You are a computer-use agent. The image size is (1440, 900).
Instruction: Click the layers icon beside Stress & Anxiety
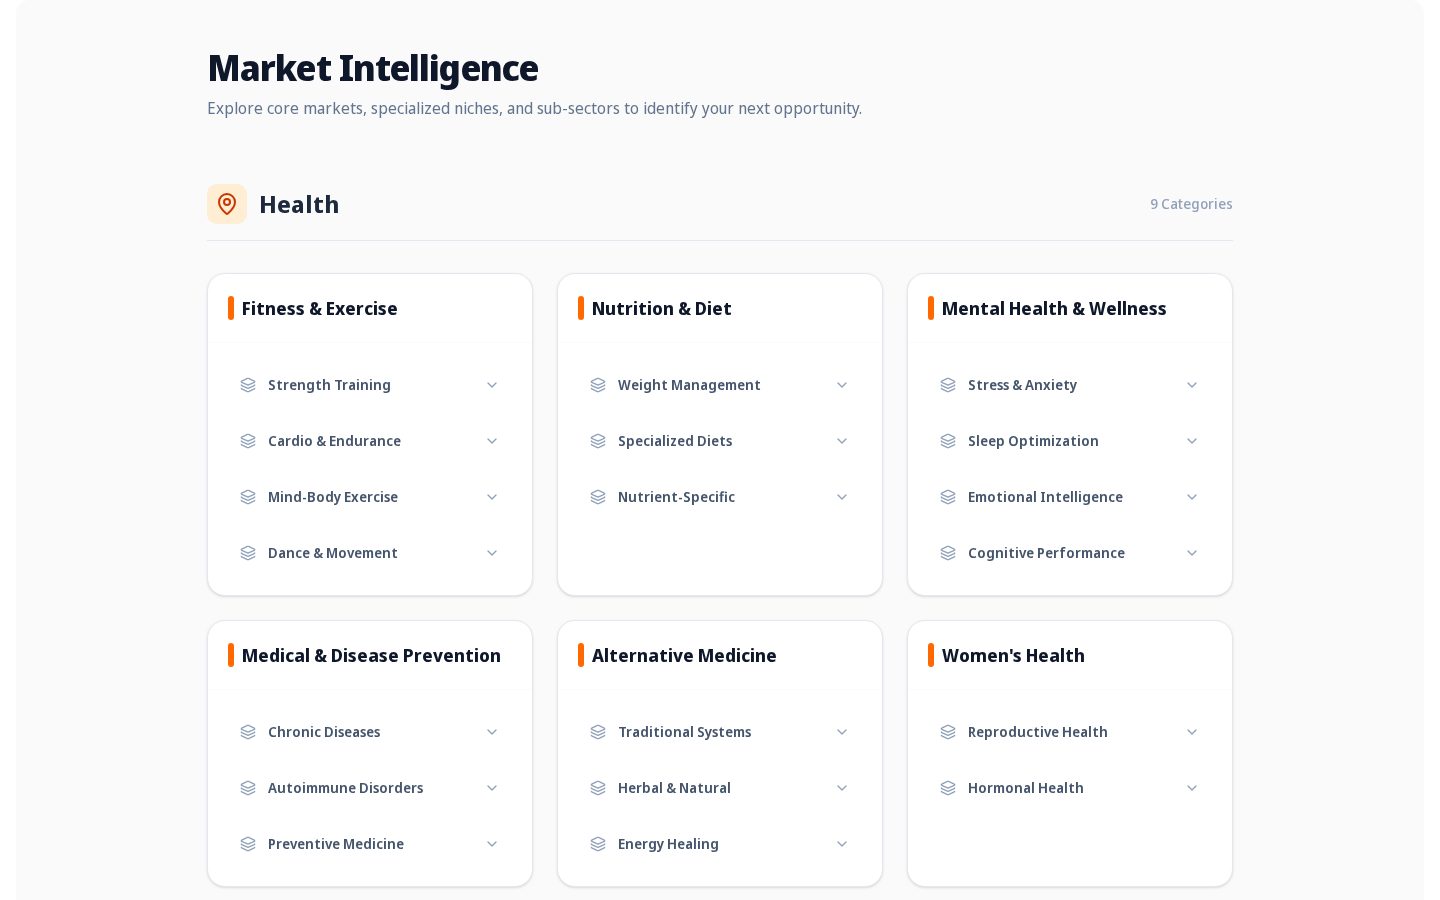(948, 385)
